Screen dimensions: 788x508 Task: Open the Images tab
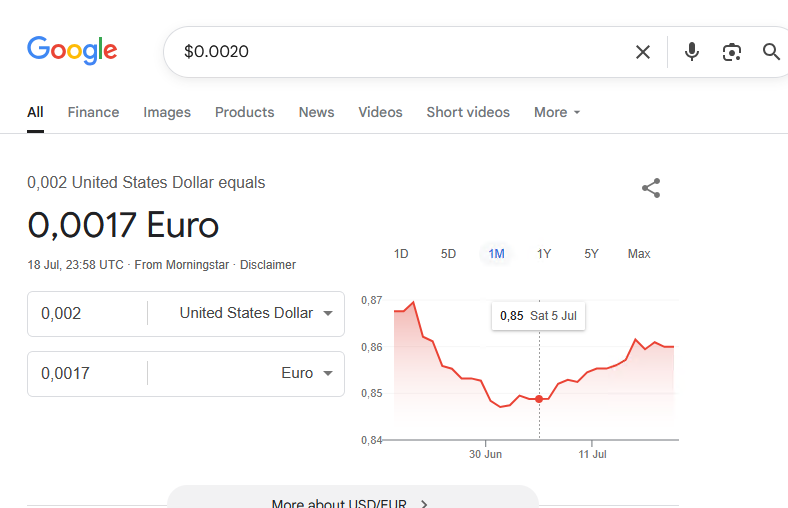[167, 112]
